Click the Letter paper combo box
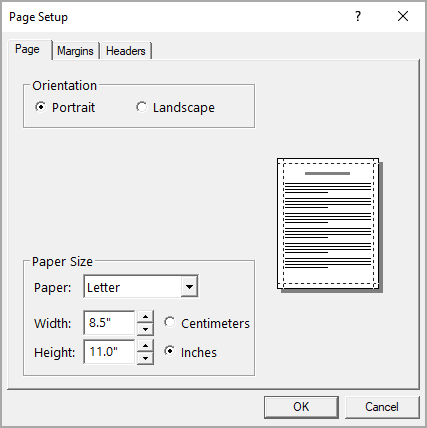This screenshot has width=427, height=428. point(141,286)
